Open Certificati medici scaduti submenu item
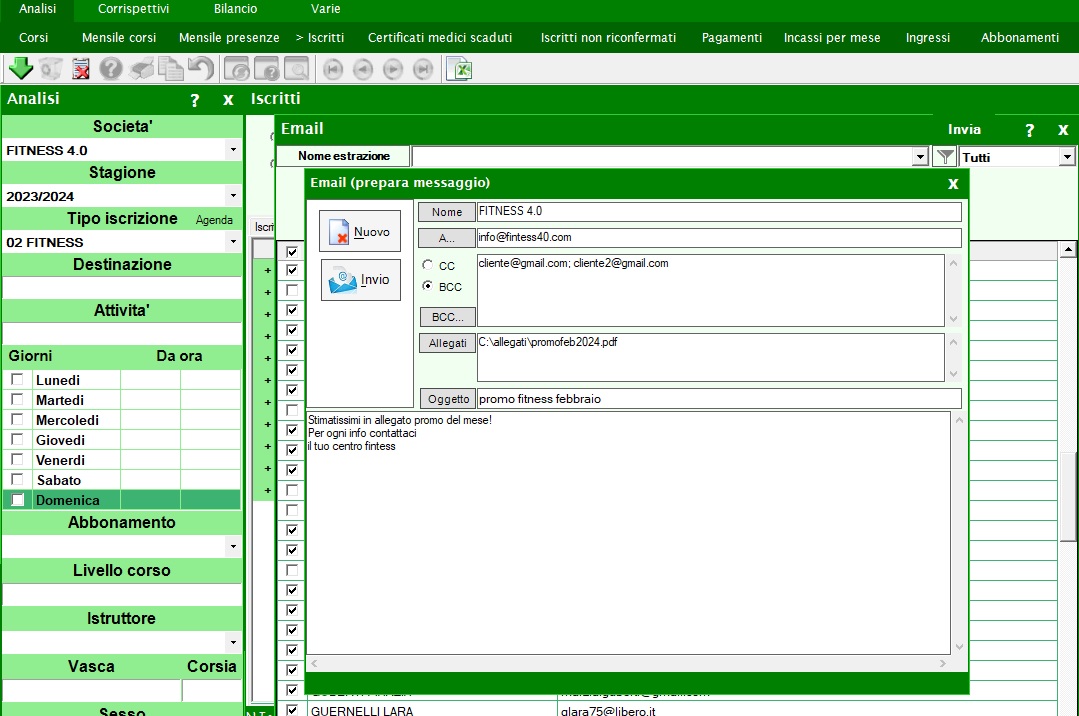This screenshot has width=1079, height=716. point(440,38)
